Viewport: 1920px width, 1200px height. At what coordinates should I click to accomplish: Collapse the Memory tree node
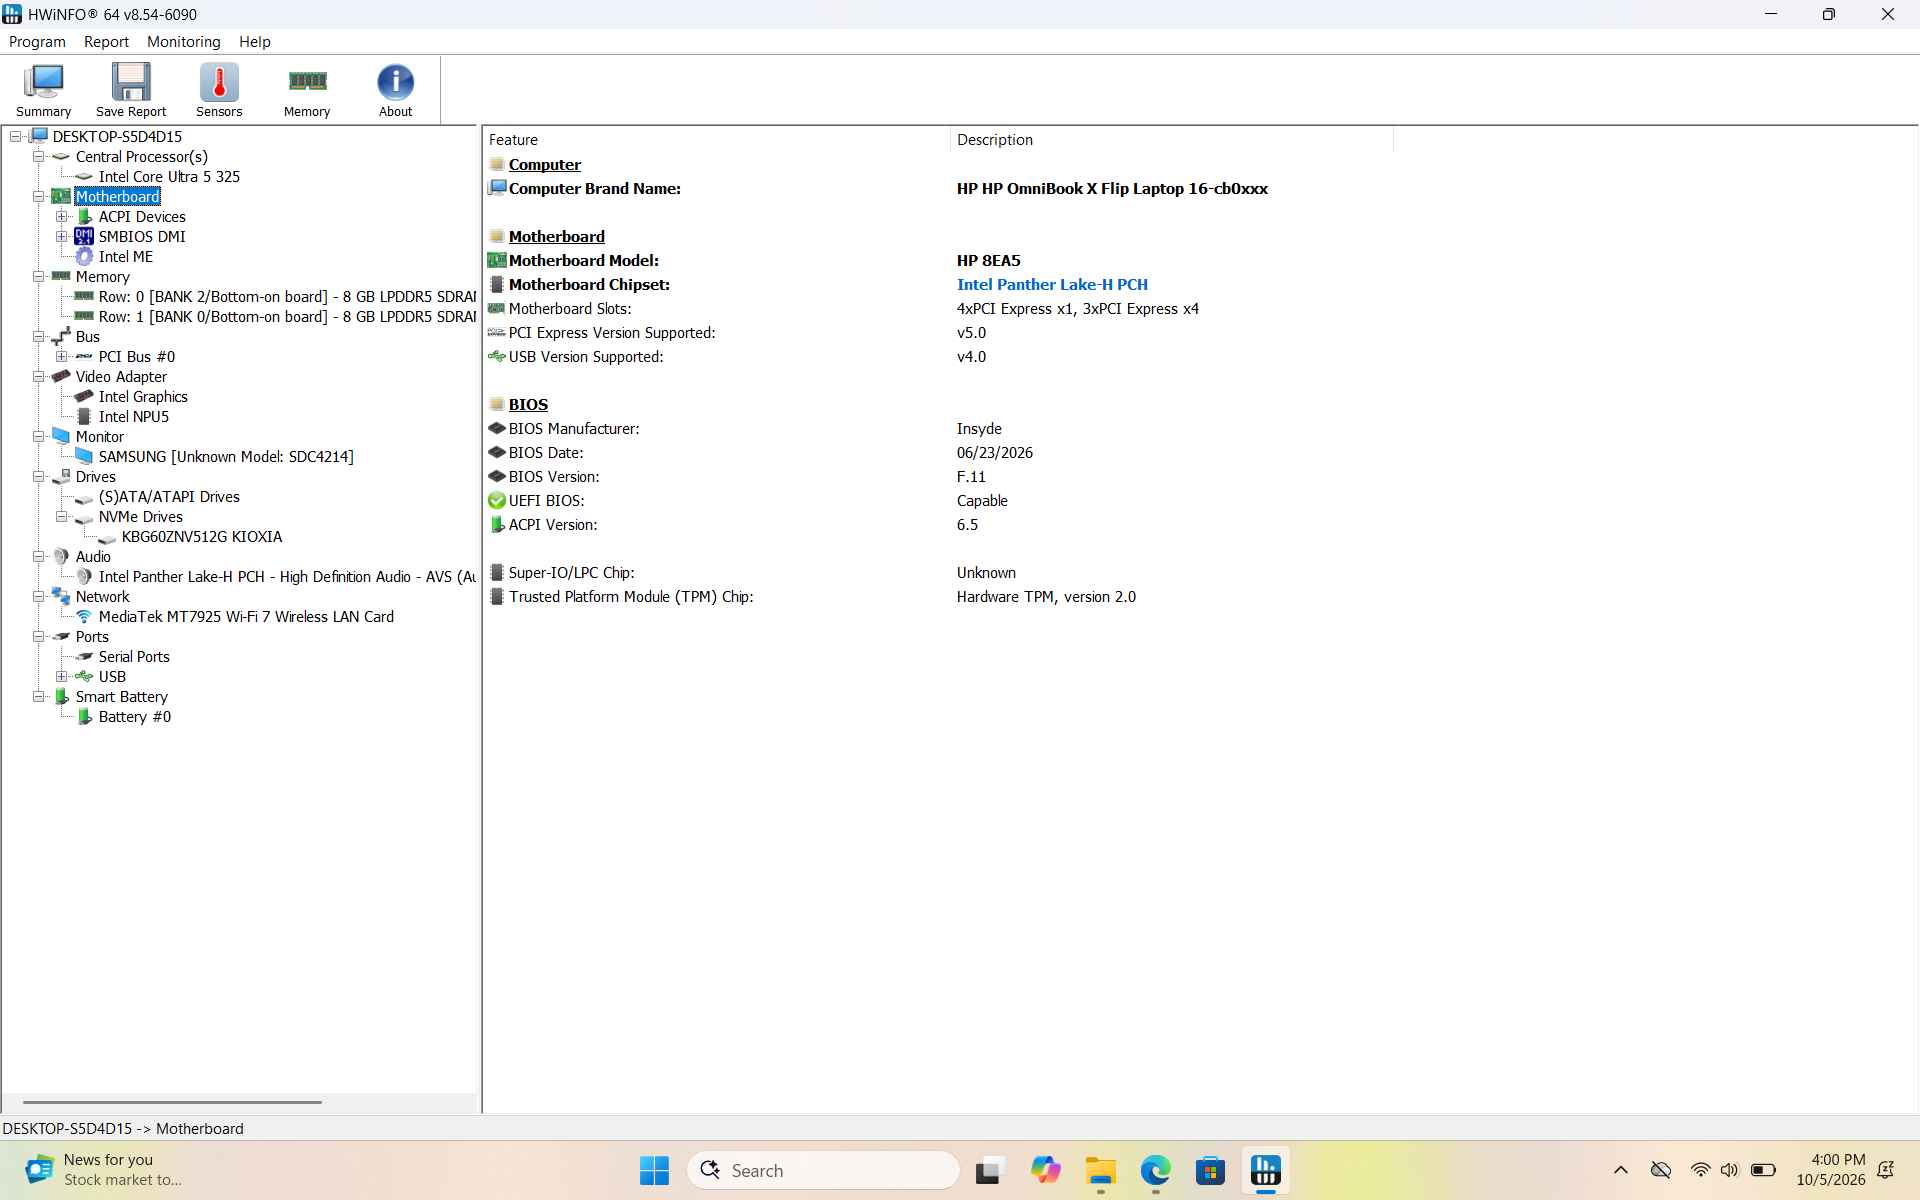[x=38, y=277]
